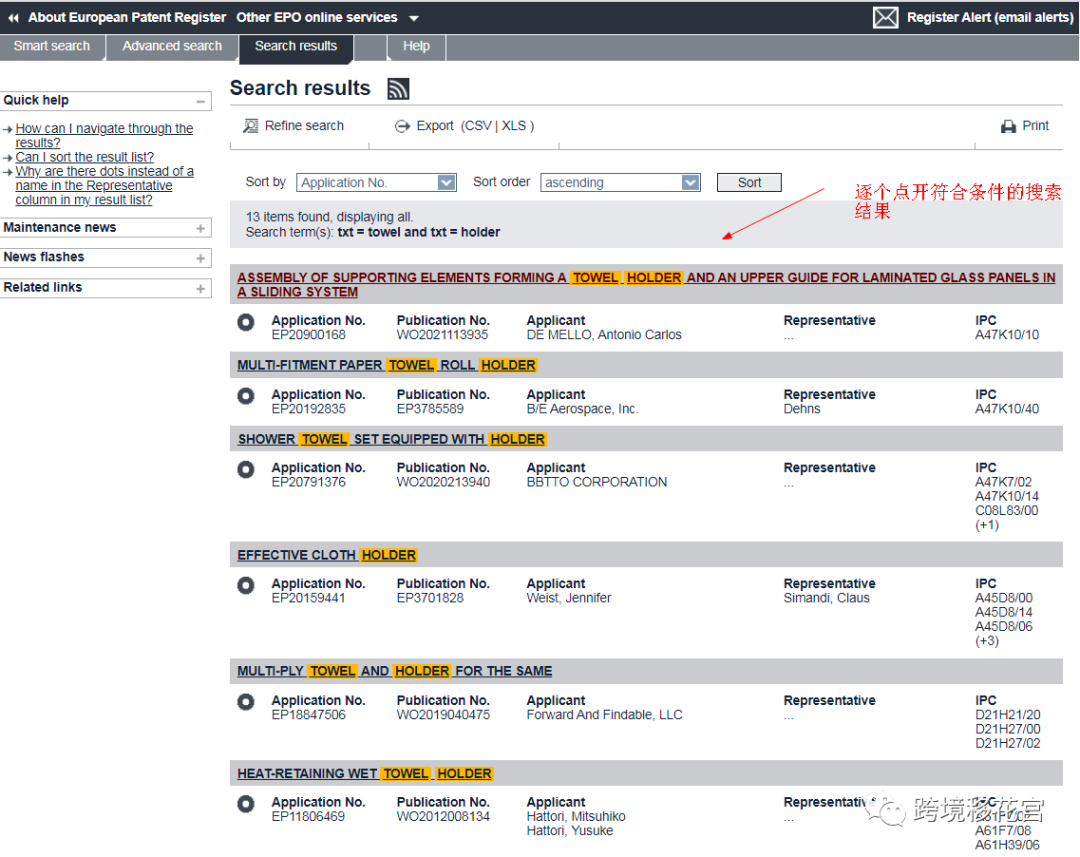1080x857 pixels.
Task: Click publication number WO2019040475
Action: (x=443, y=715)
